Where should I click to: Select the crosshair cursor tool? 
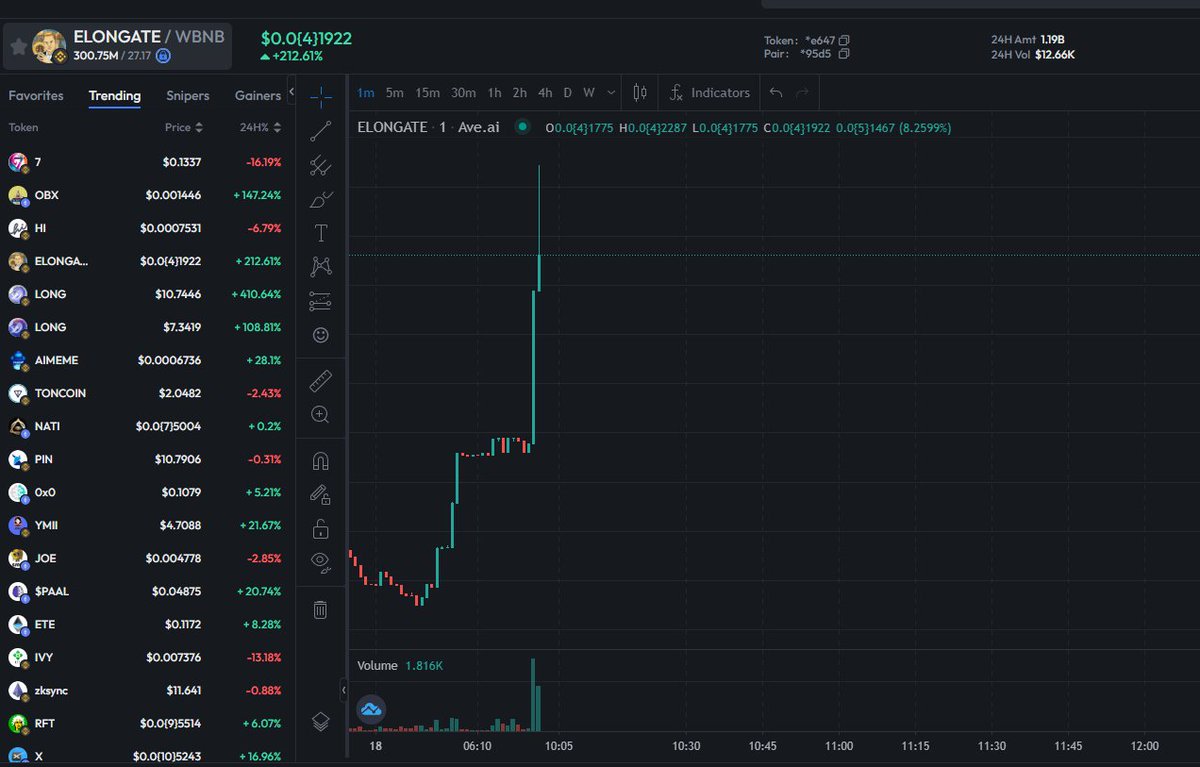(321, 96)
